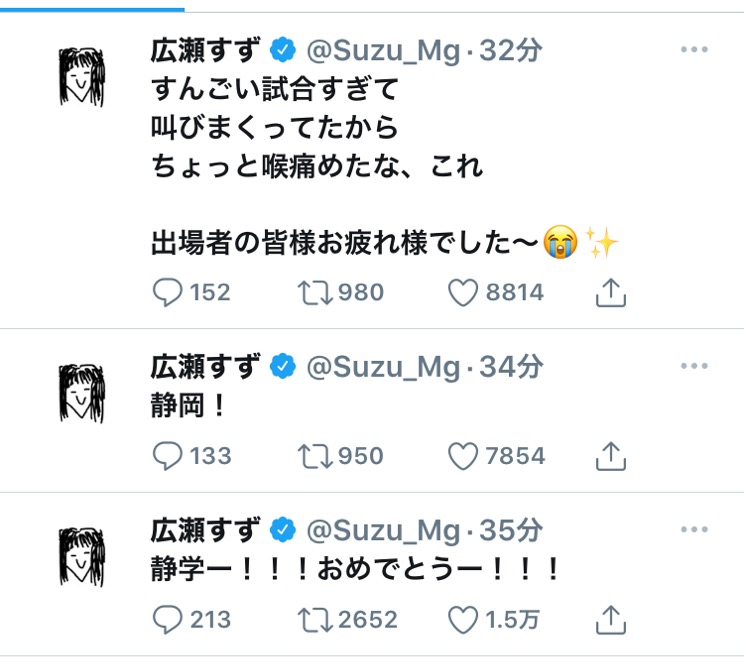
Task: Share the 静学ー！！！おめでとうー tweet
Action: (610, 619)
